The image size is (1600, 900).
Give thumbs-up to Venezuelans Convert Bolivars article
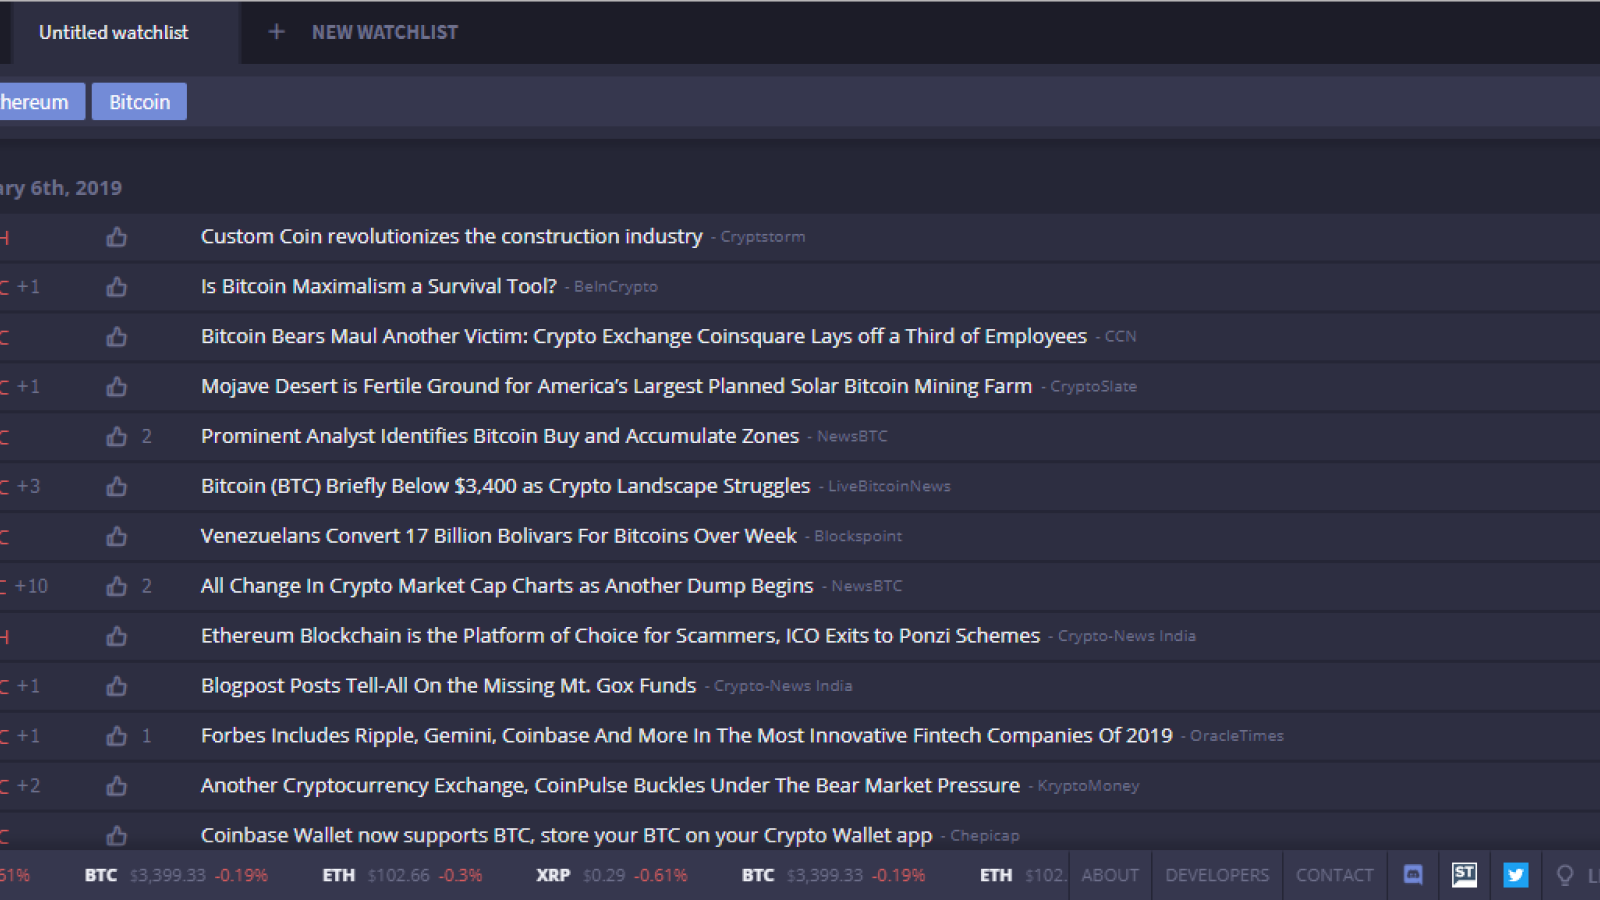(x=117, y=537)
